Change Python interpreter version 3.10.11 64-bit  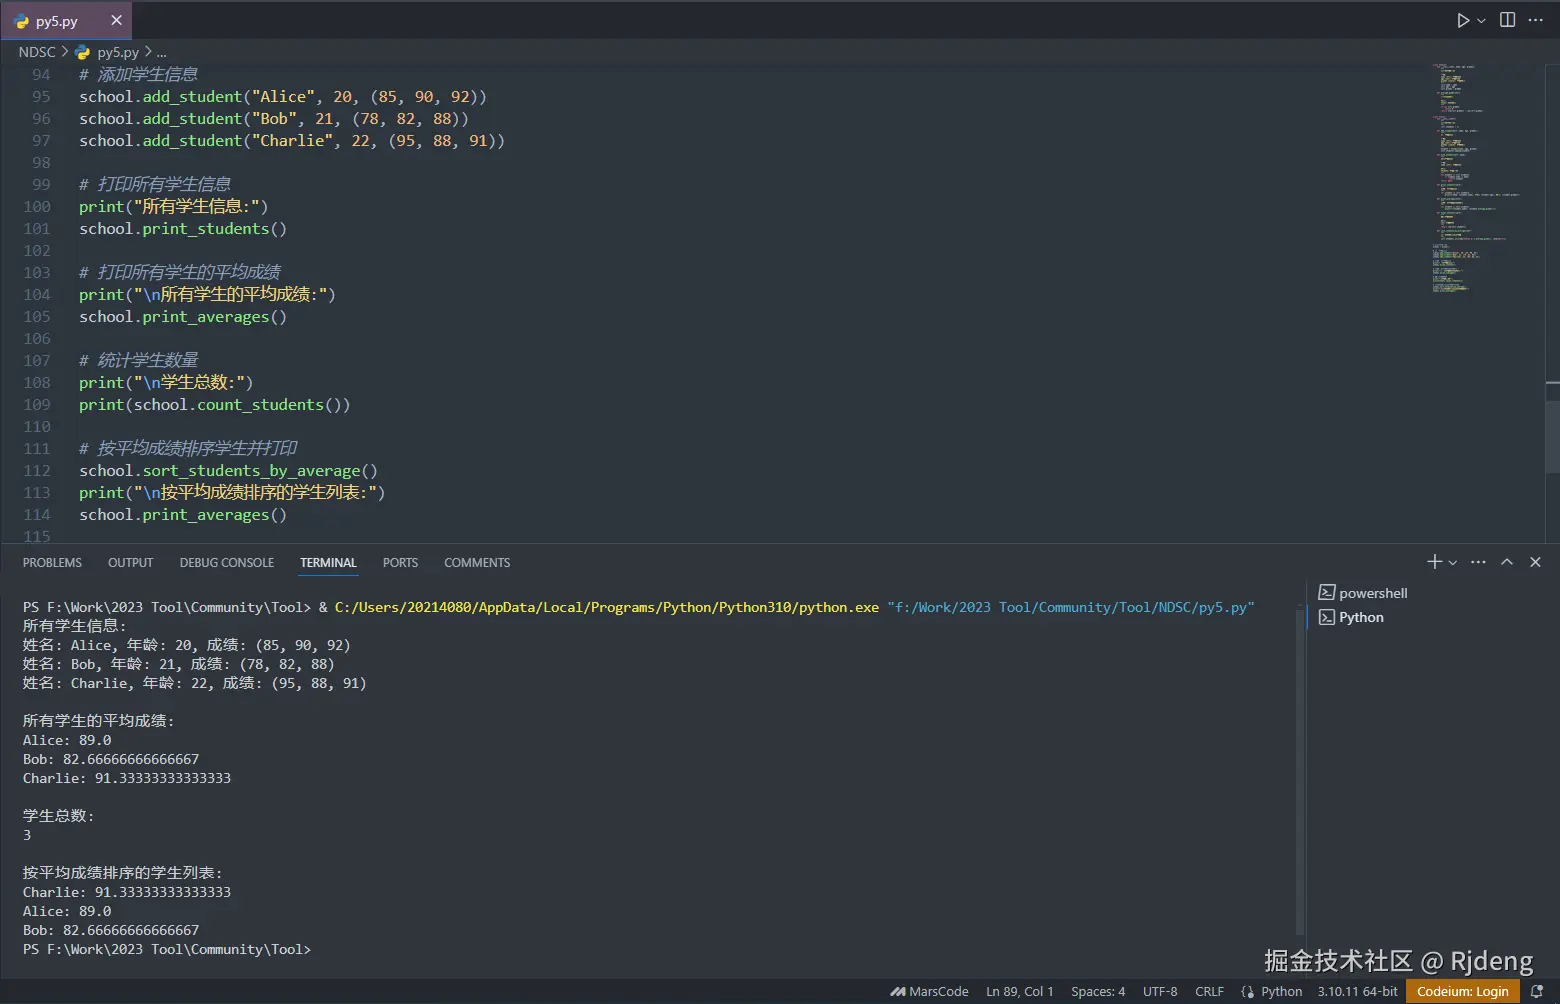pyautogui.click(x=1357, y=991)
